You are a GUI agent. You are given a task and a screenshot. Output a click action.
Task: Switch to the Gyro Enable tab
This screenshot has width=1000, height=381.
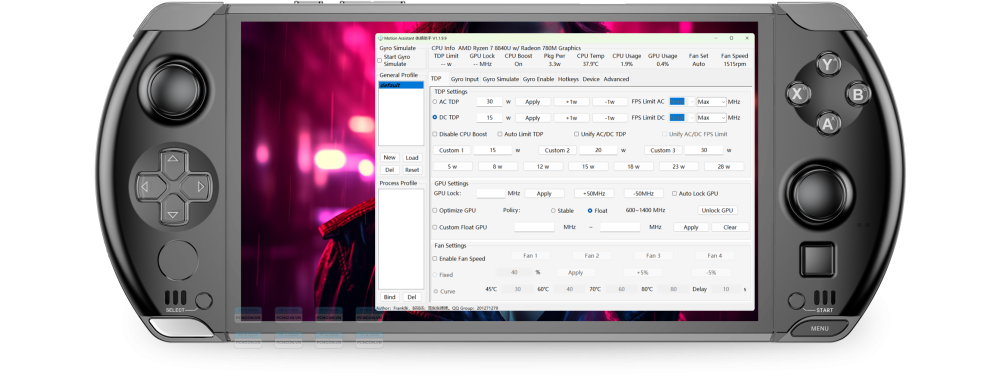pos(538,79)
